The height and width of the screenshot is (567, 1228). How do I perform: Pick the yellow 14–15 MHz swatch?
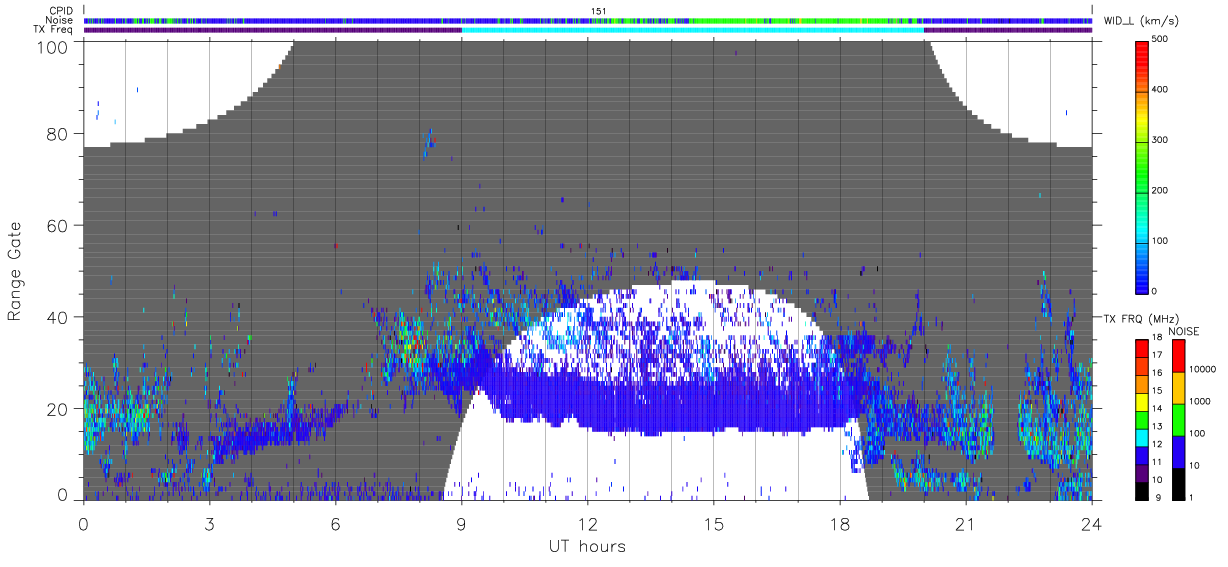click(x=1142, y=402)
